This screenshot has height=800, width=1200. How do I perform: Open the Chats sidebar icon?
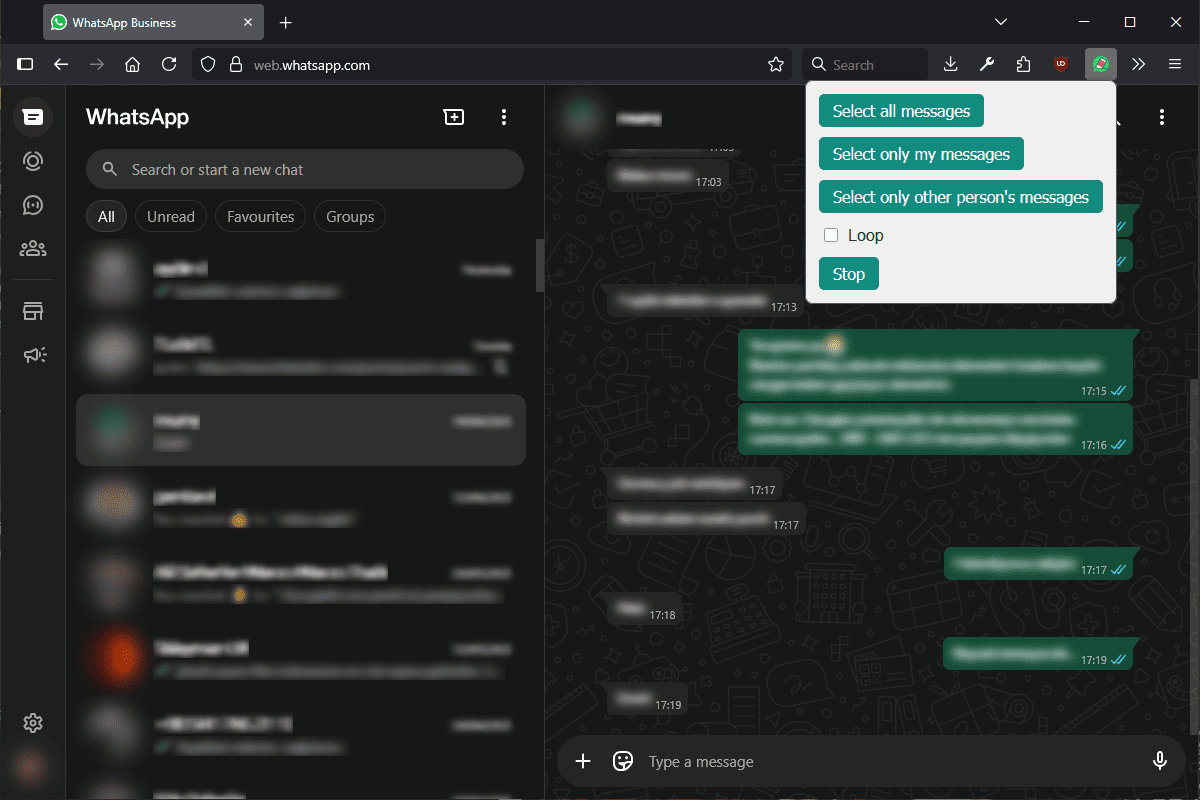coord(33,117)
